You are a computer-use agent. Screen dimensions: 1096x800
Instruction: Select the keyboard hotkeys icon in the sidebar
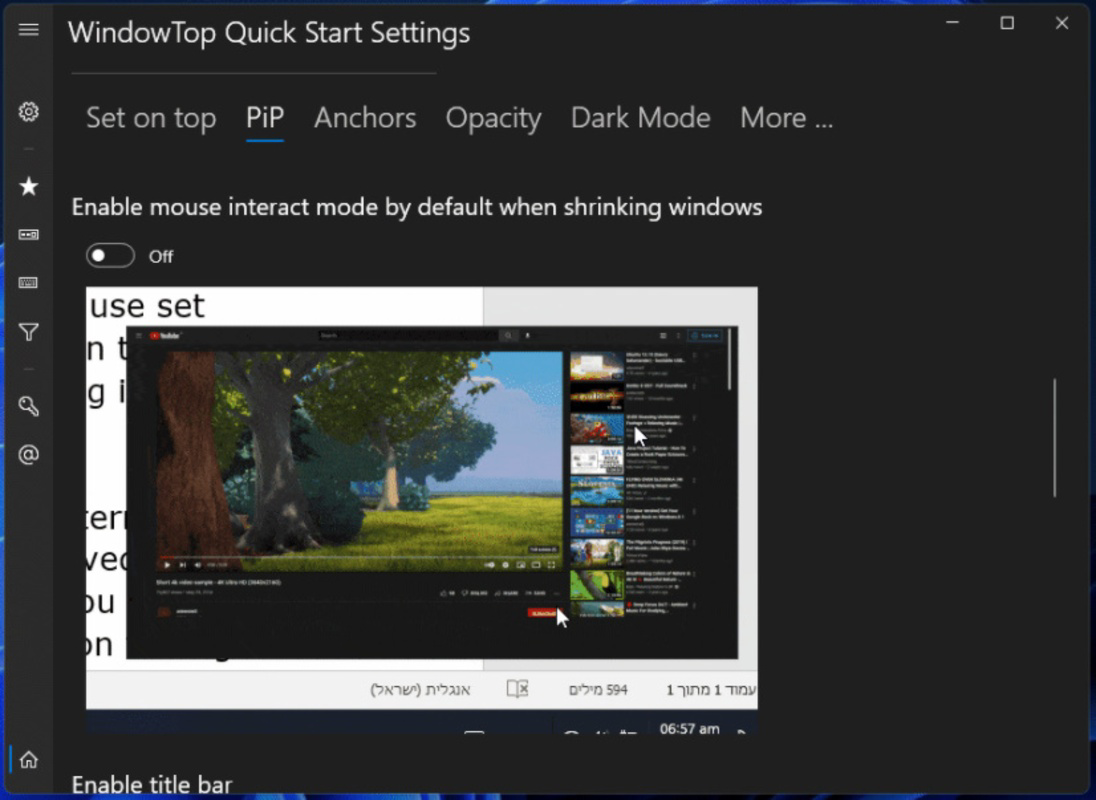(x=29, y=283)
